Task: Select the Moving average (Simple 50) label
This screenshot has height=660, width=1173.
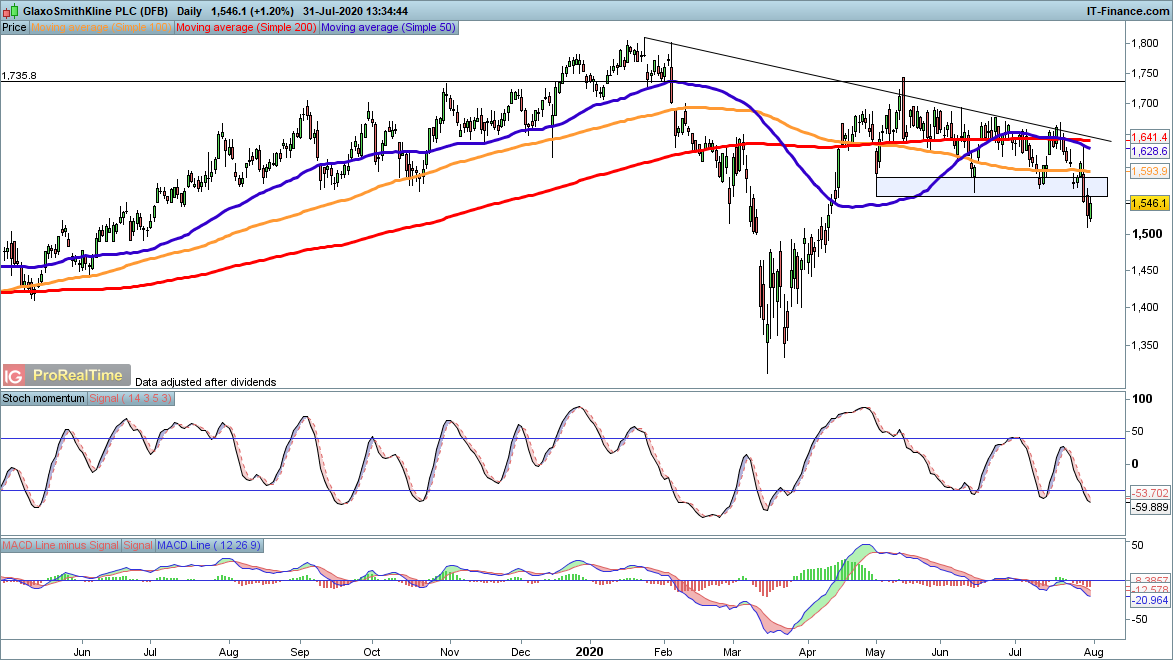Action: coord(387,28)
